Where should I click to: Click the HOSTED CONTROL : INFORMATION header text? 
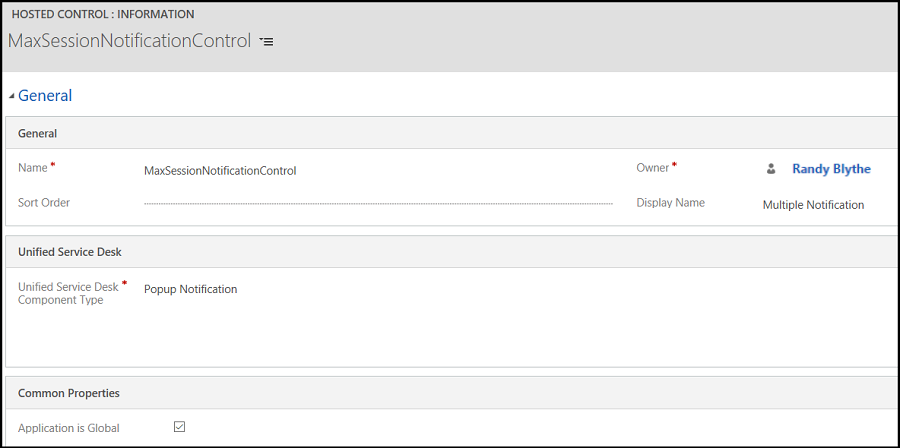[x=103, y=14]
